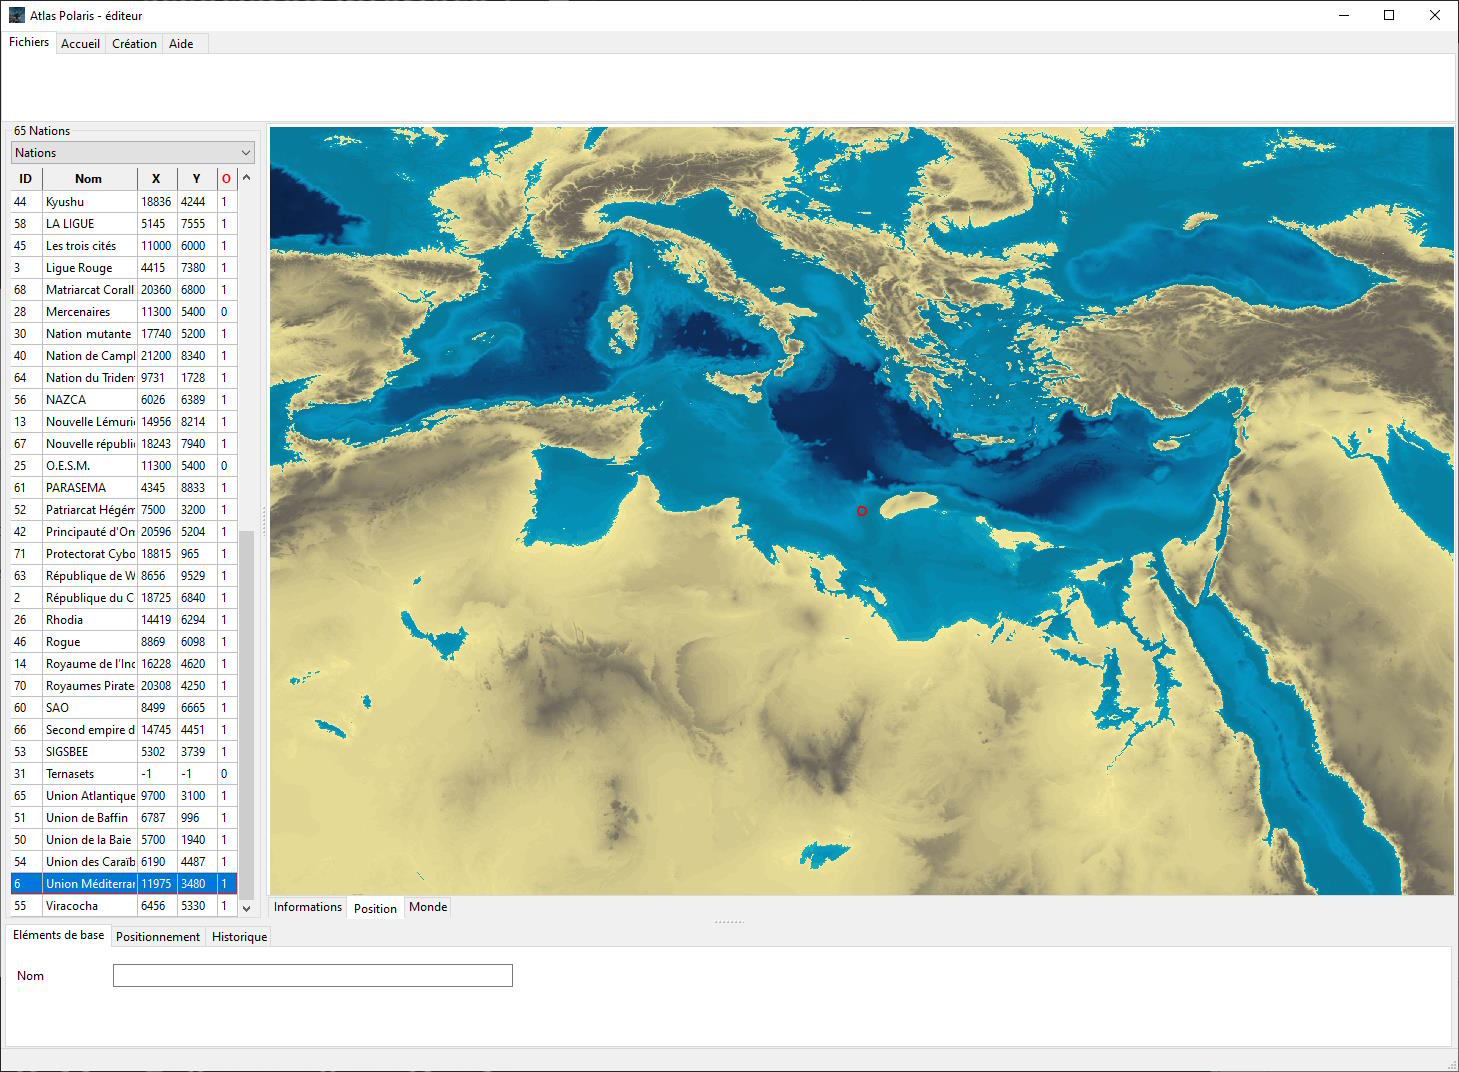This screenshot has height=1072, width=1459.
Task: Click the Atlas Polaris app icon
Action: (17, 15)
